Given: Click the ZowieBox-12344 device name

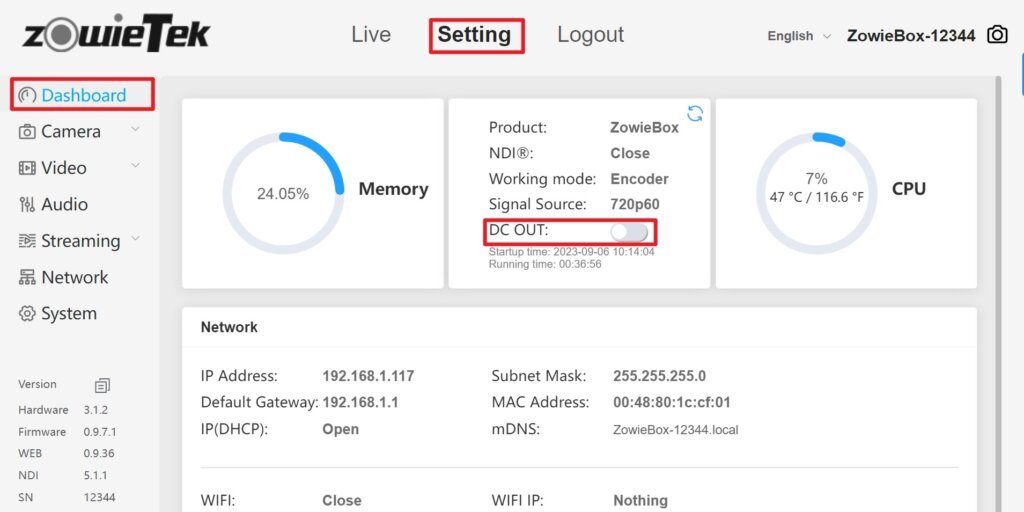Looking at the screenshot, I should 910,36.
